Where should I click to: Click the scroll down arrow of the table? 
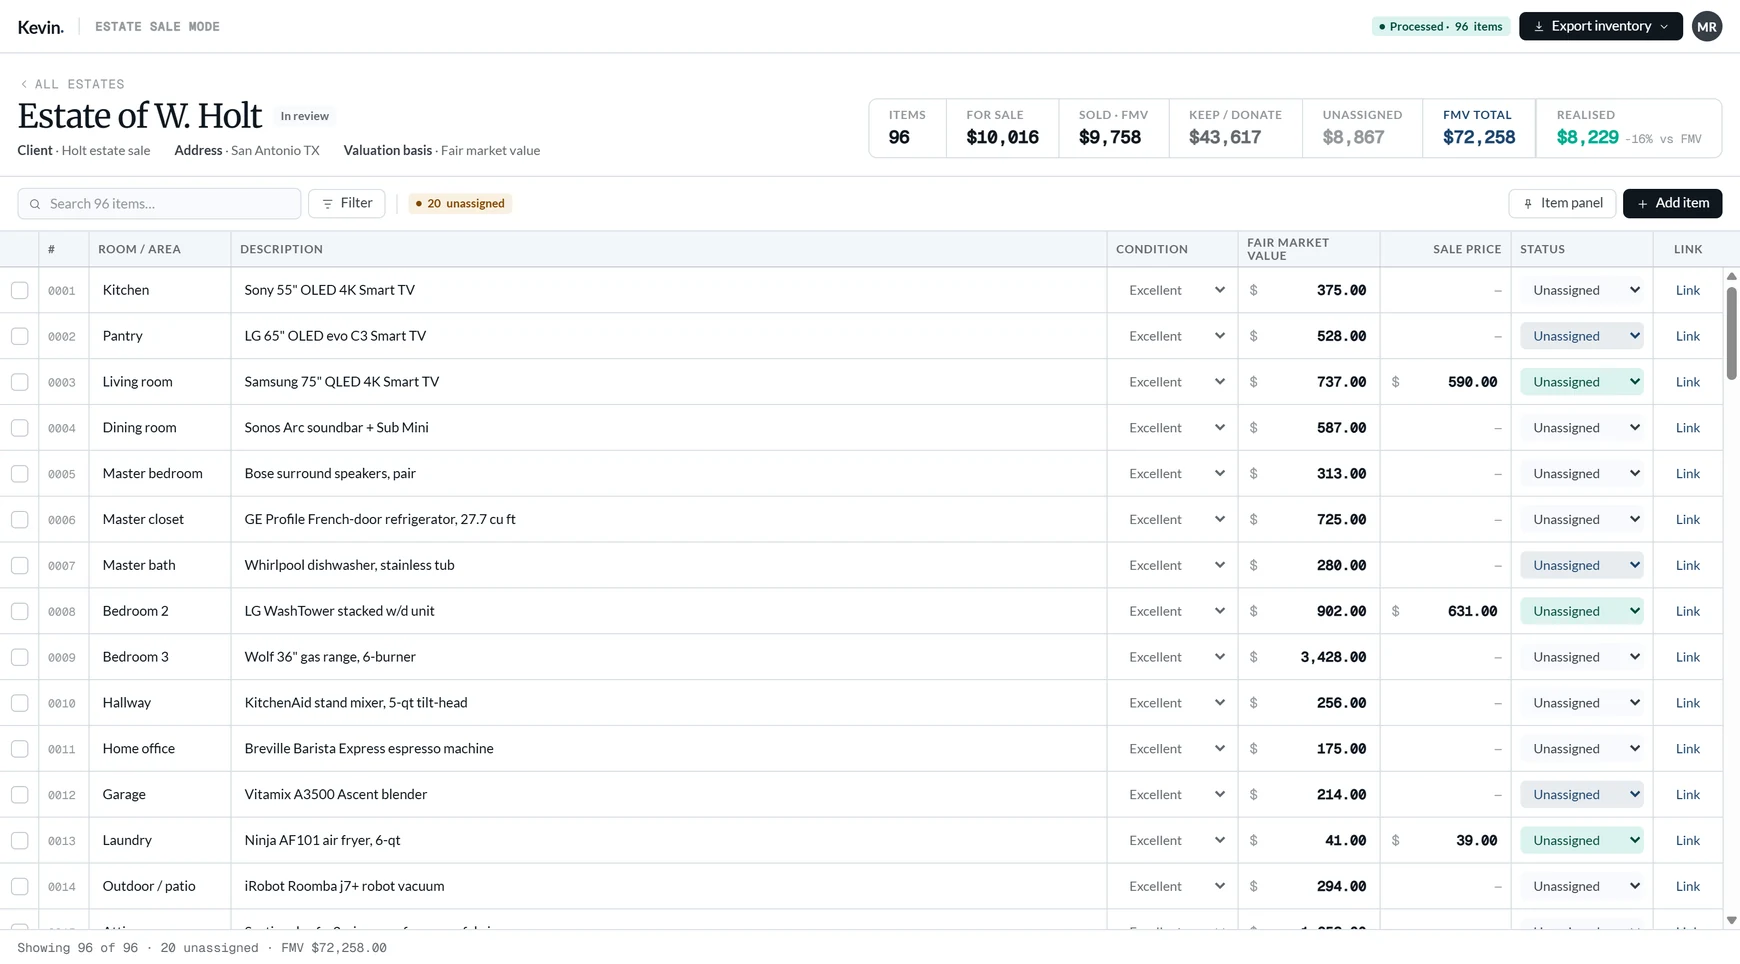pyautogui.click(x=1731, y=920)
